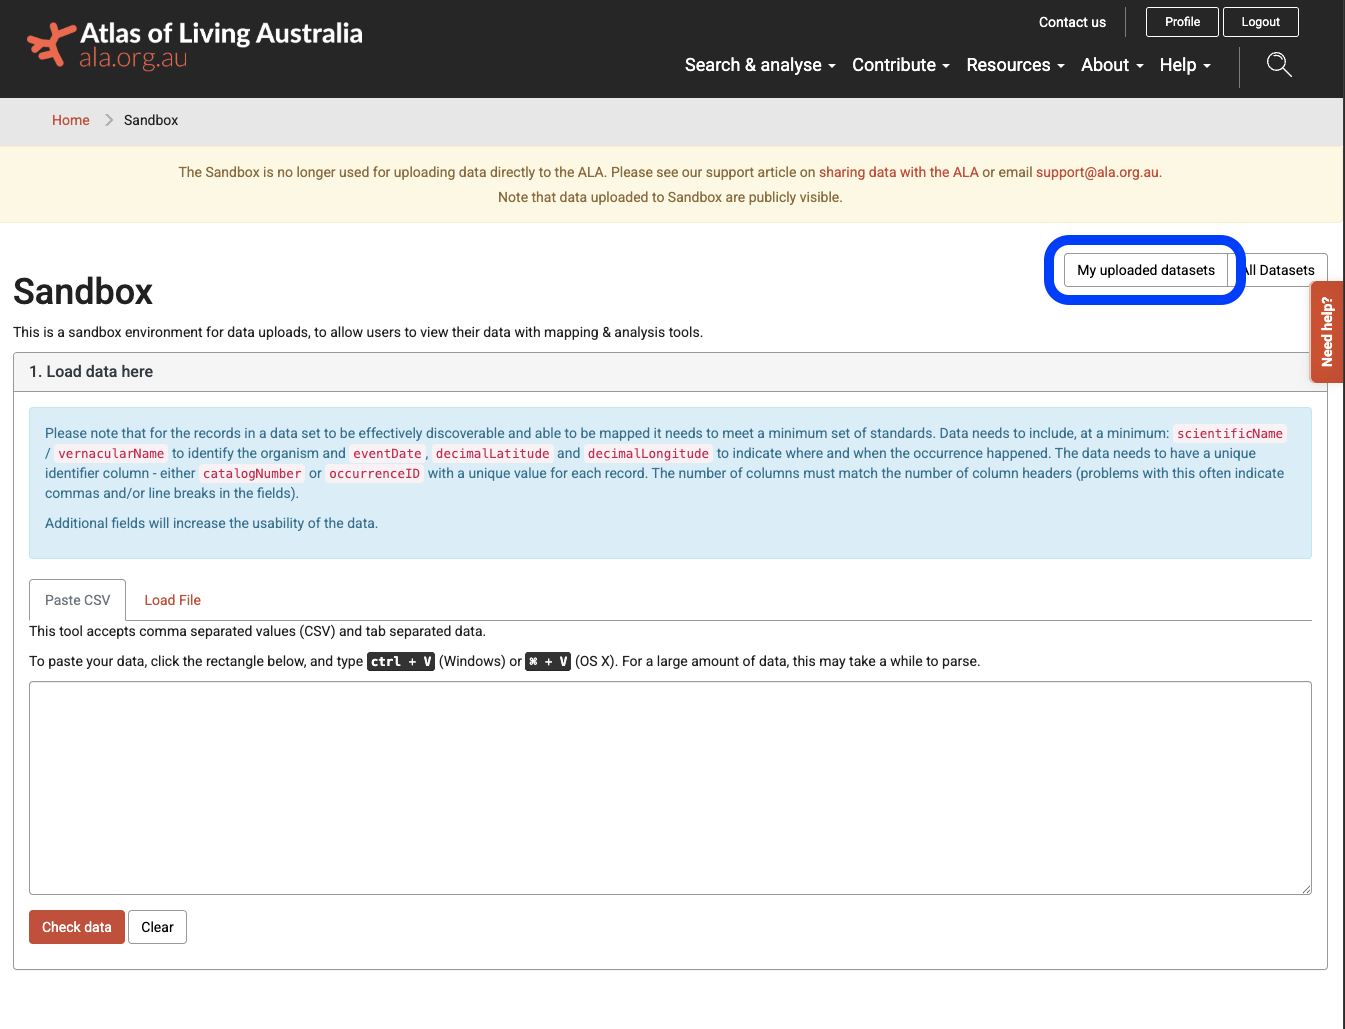
Task: Click the Sandbox breadcrumb text
Action: tap(151, 120)
